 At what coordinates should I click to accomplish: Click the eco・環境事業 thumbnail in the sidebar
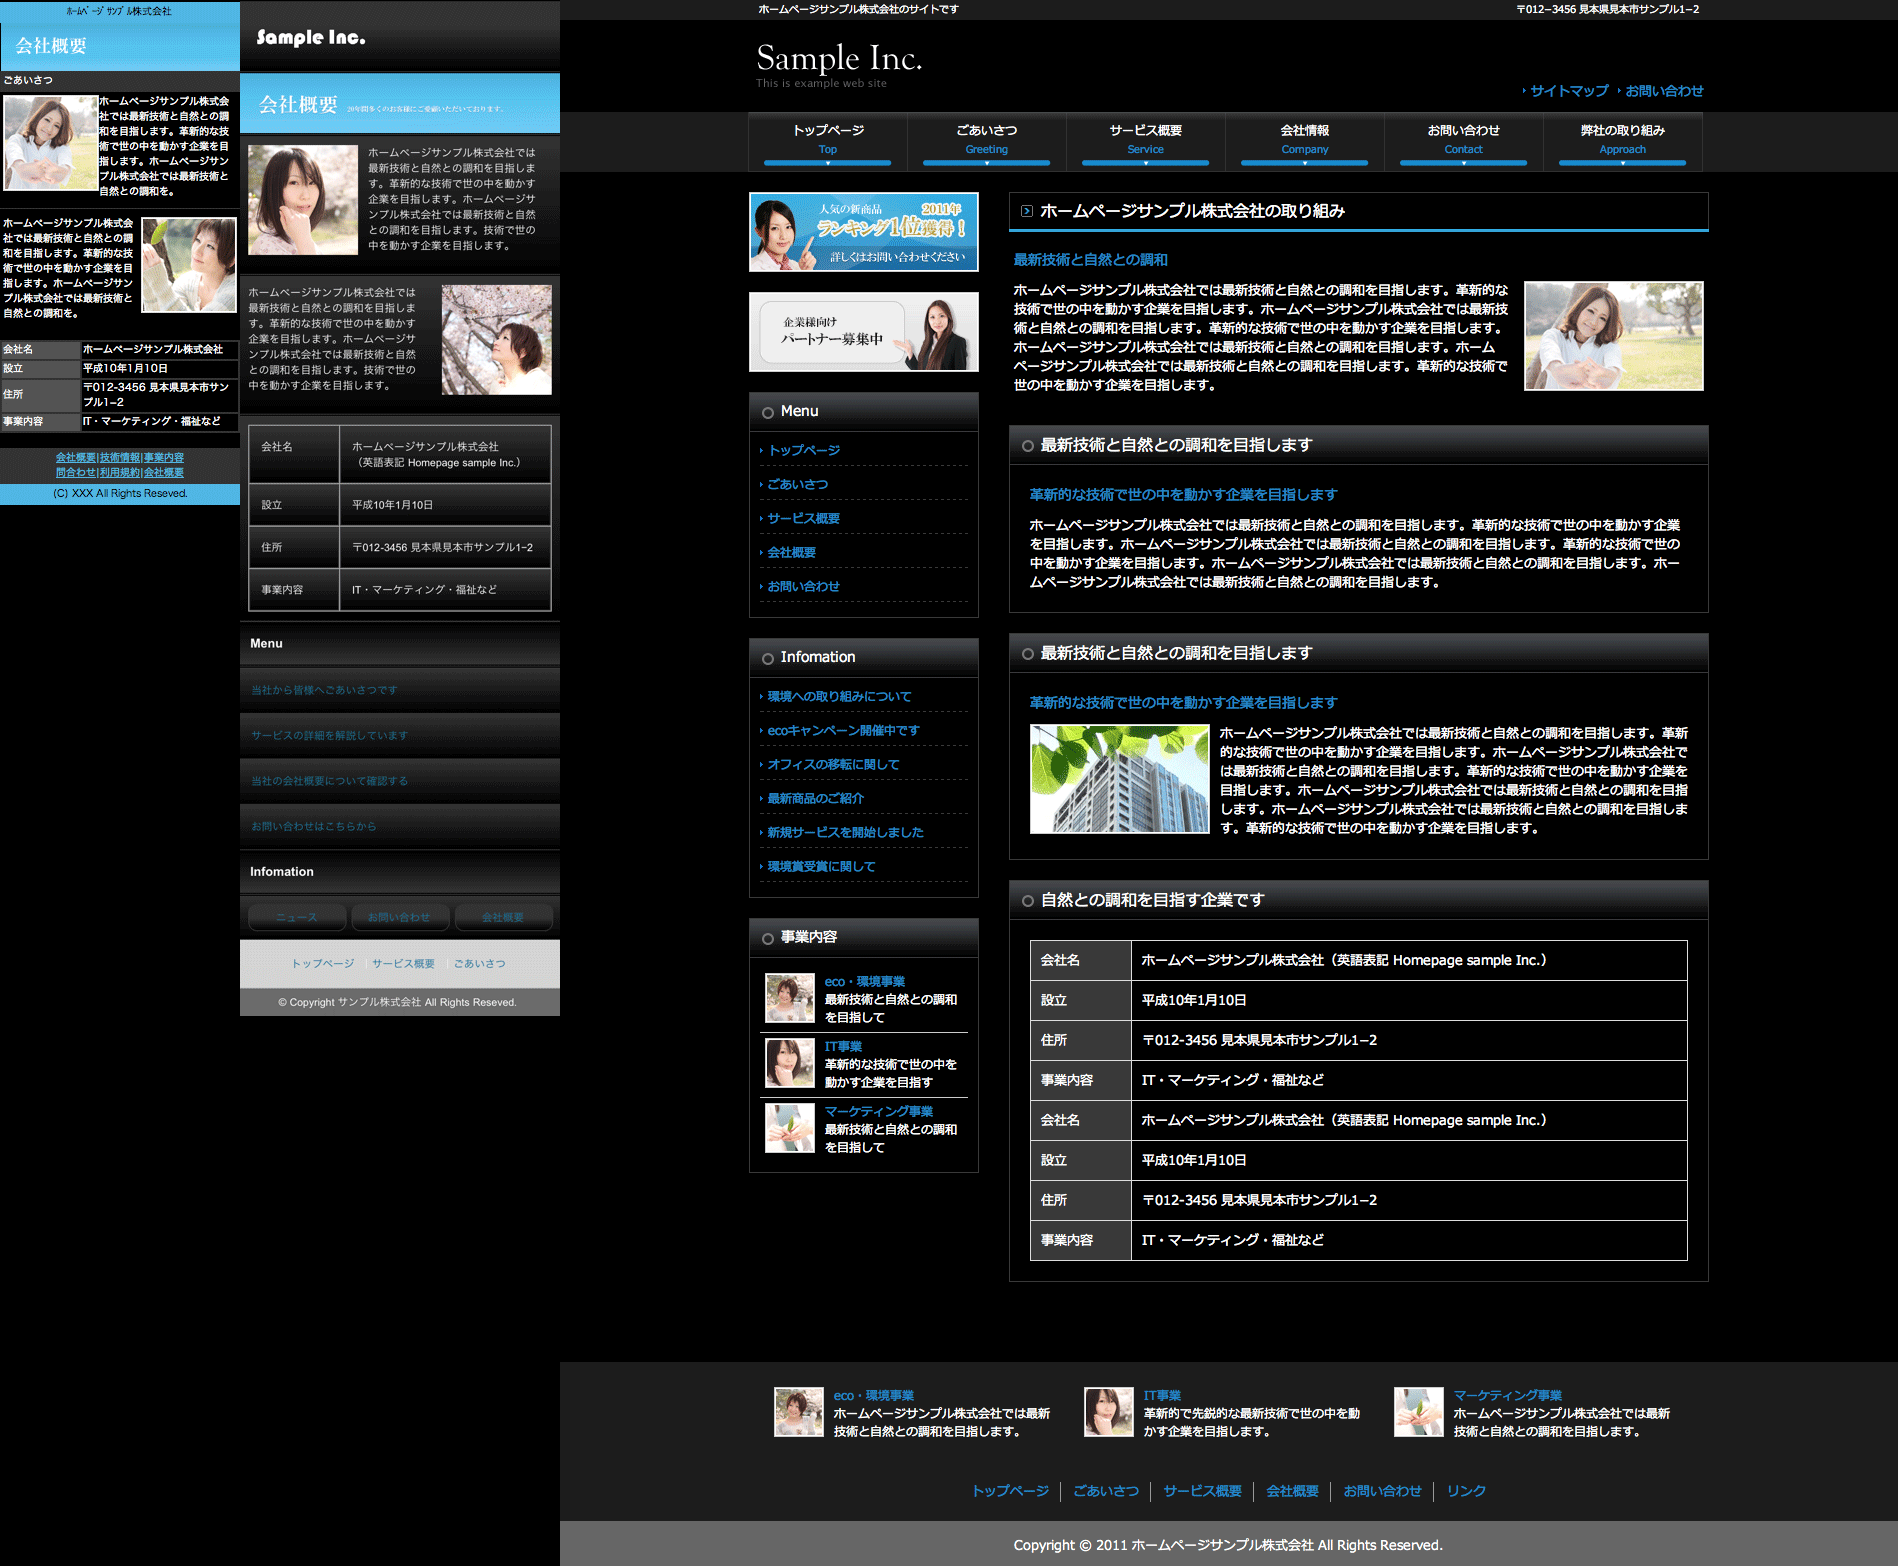[789, 998]
